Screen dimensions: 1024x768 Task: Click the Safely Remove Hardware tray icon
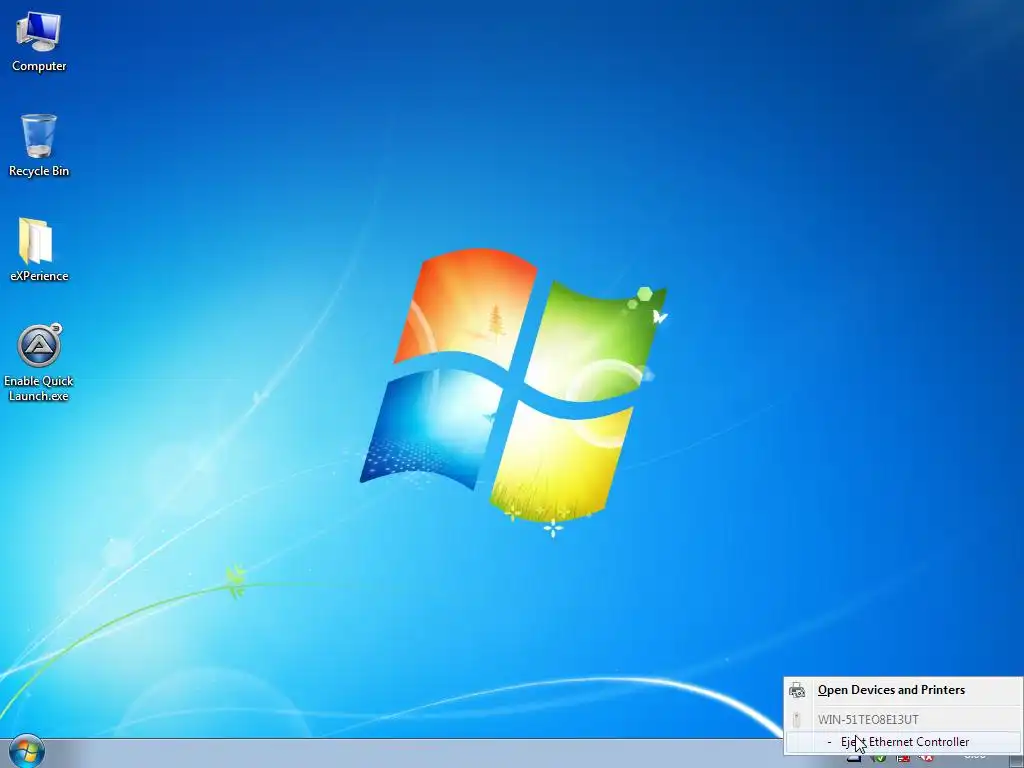[x=854, y=759]
